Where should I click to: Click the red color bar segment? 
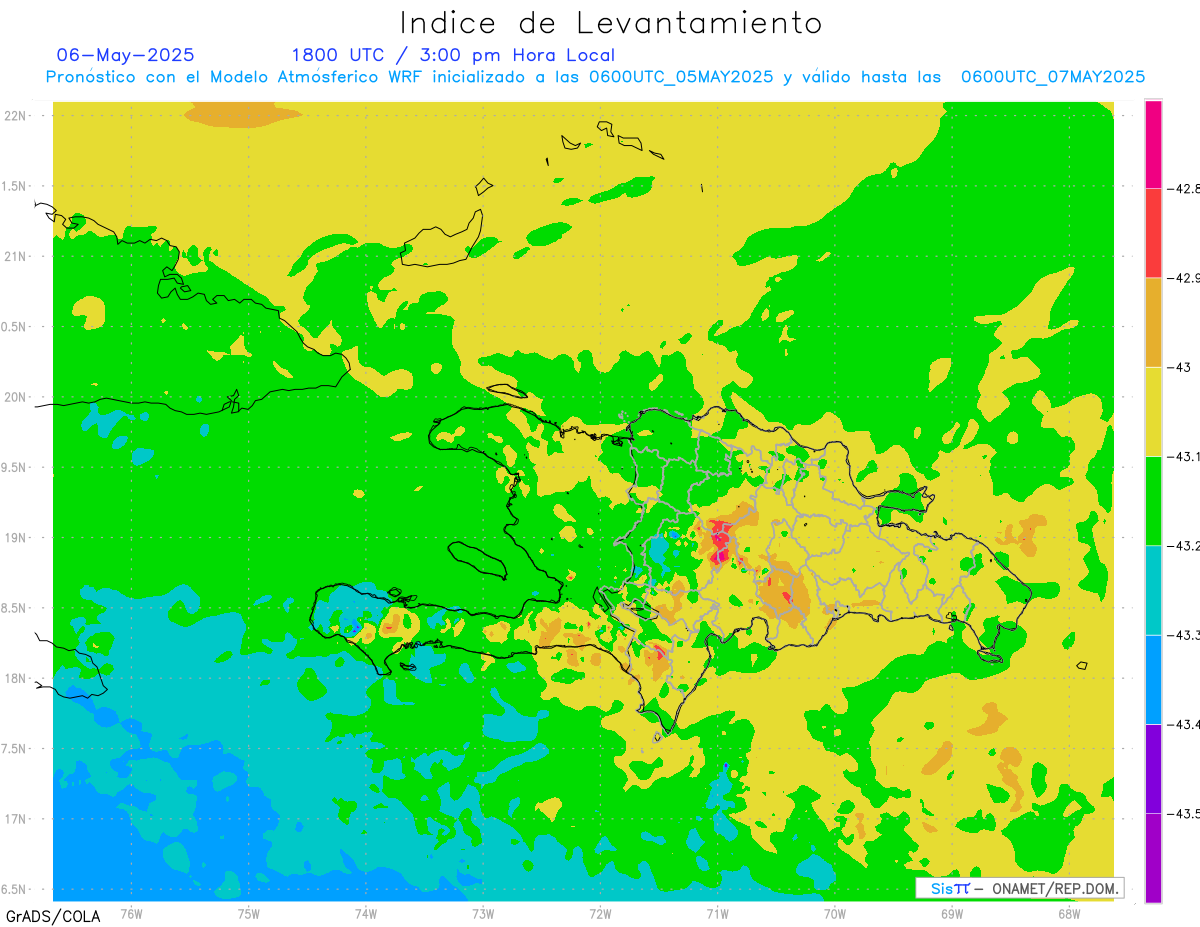pyautogui.click(x=1153, y=233)
